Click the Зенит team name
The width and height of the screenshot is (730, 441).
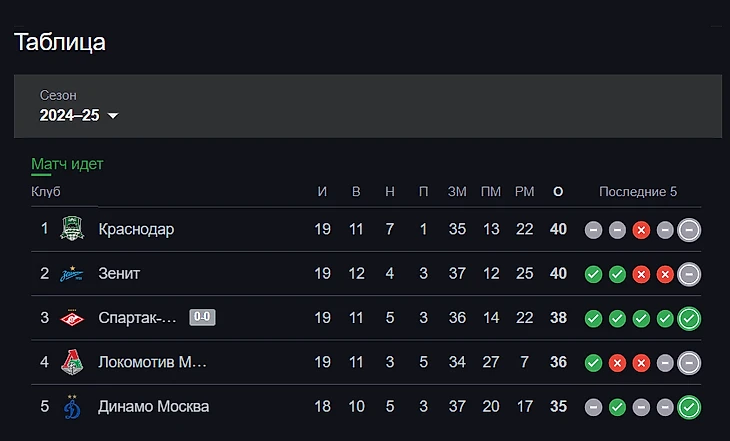point(119,273)
